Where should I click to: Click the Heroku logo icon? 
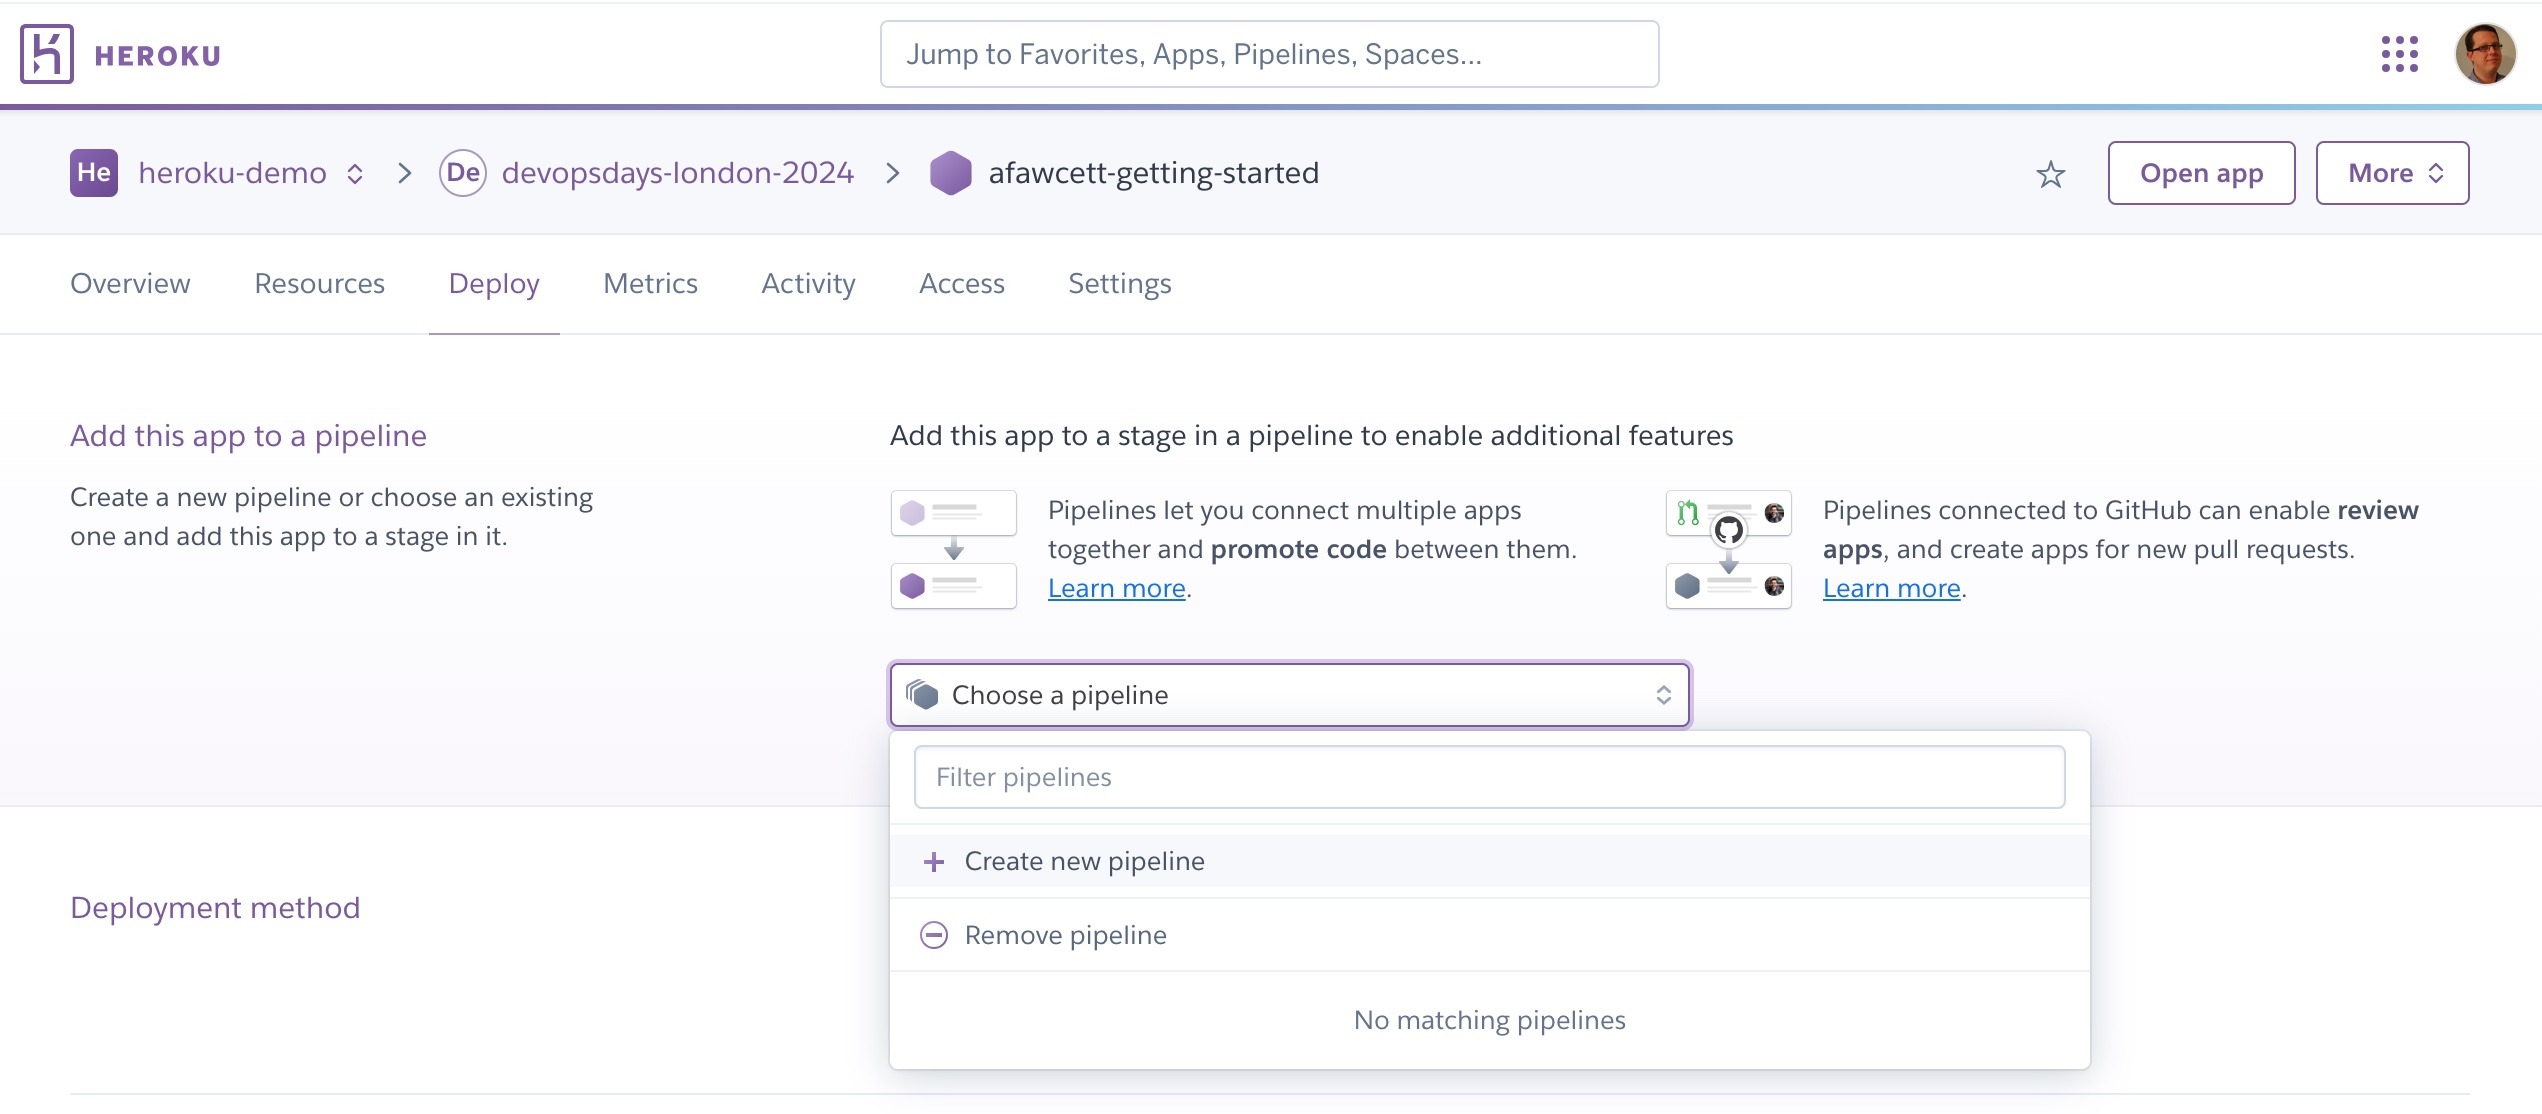click(x=47, y=54)
